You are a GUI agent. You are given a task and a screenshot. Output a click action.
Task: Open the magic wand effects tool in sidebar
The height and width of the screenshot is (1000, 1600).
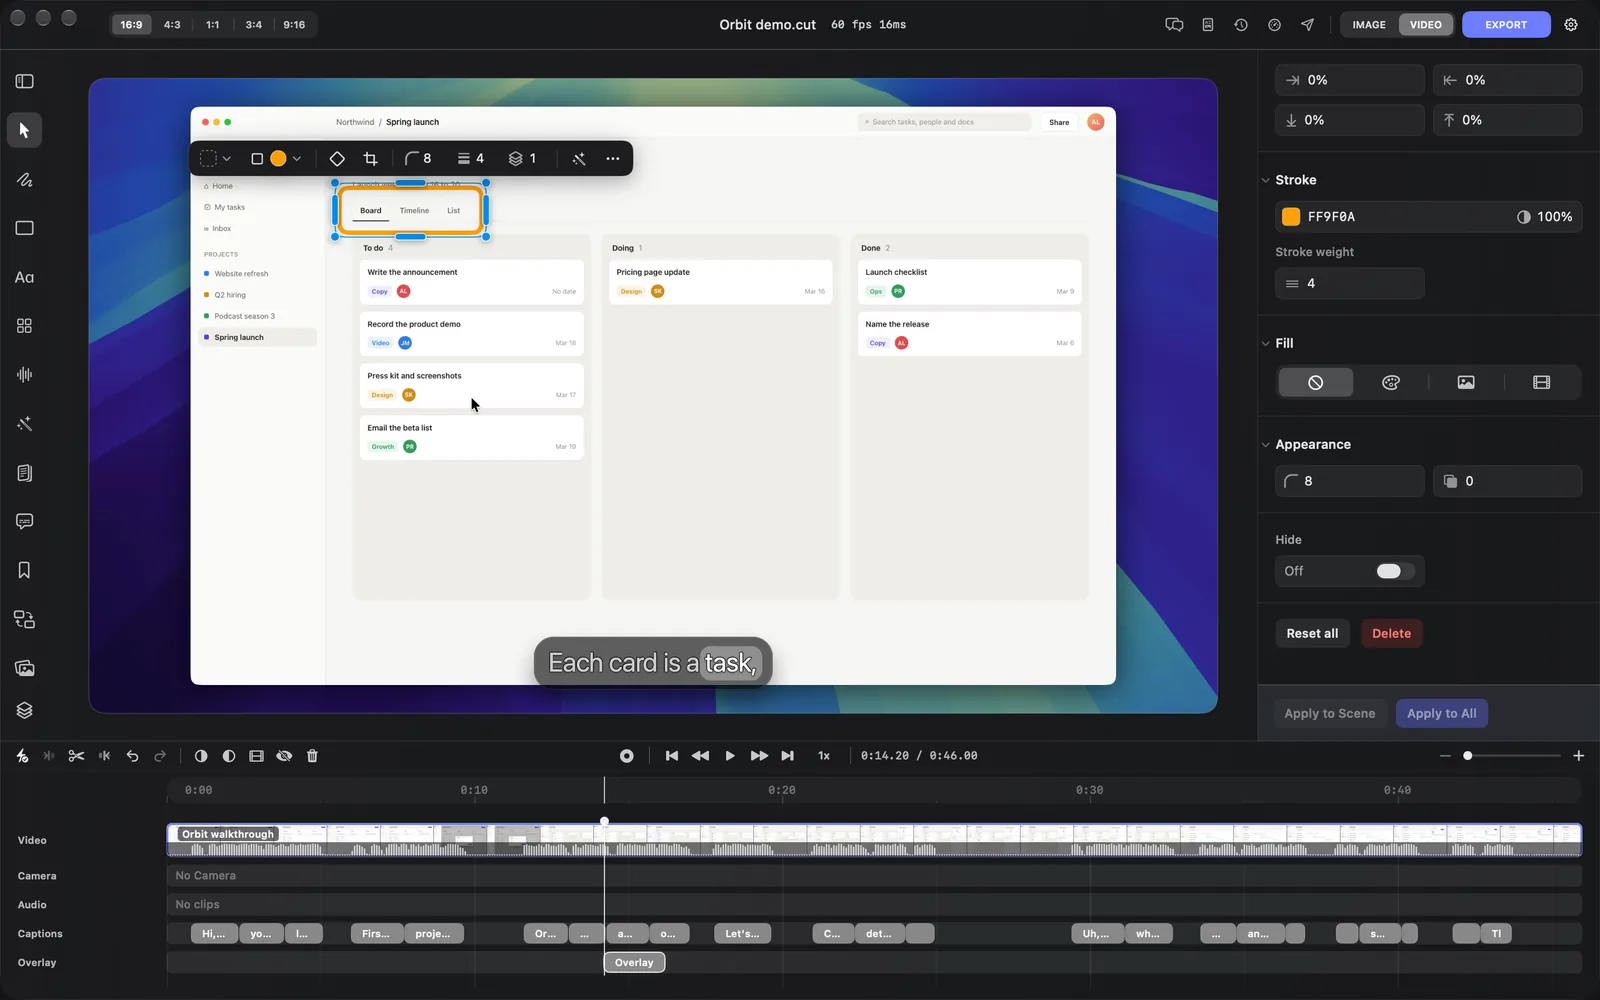tap(24, 423)
